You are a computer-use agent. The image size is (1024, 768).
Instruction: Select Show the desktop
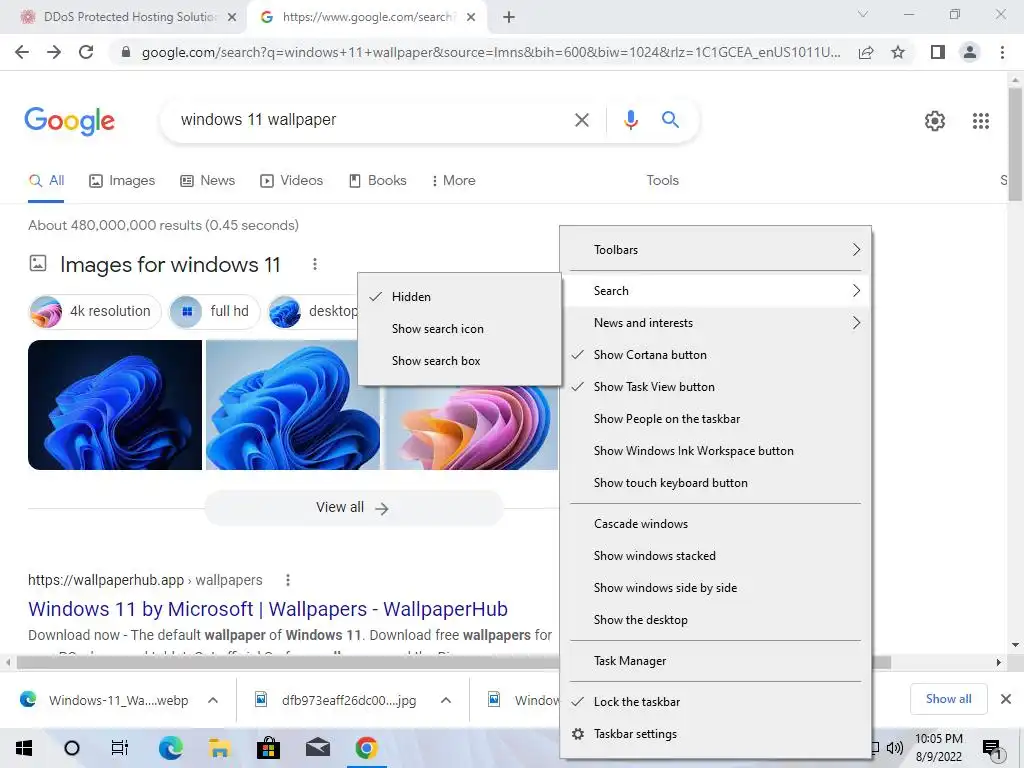pyautogui.click(x=716, y=620)
